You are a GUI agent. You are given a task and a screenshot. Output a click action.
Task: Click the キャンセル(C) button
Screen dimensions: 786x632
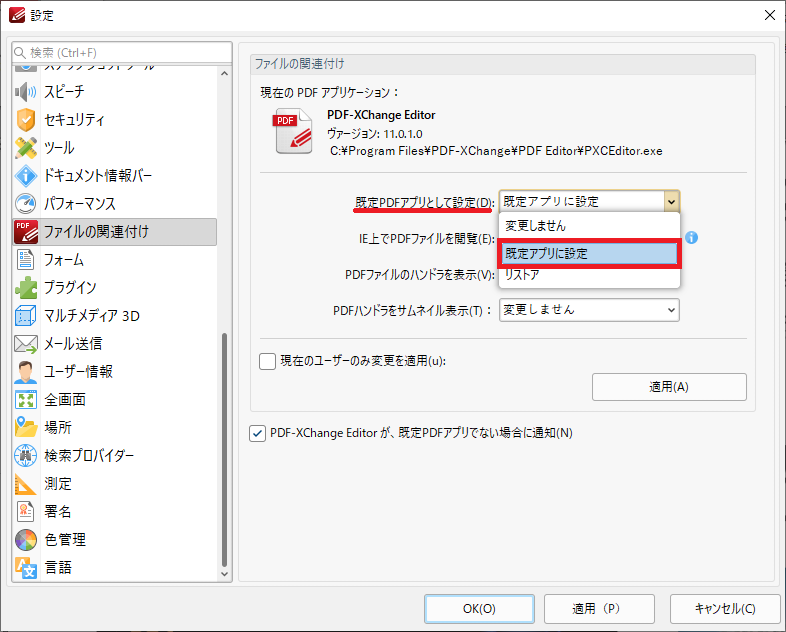[725, 609]
